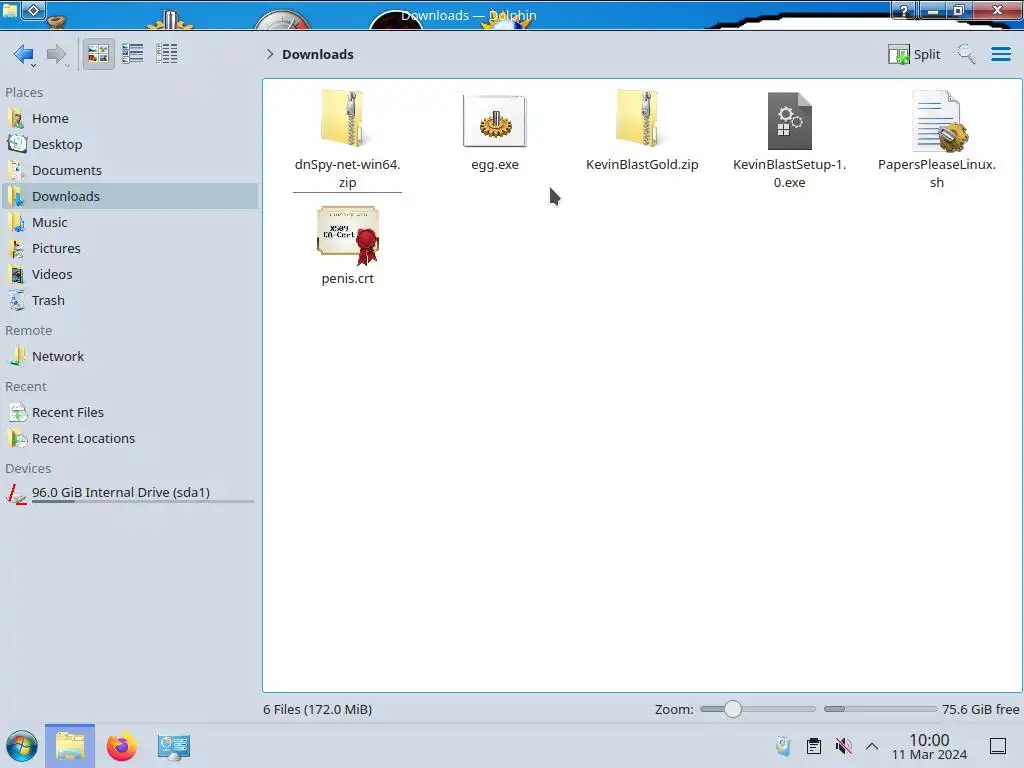1024x768 pixels.
Task: Open Recent Files entry
Action: click(x=130, y=413)
